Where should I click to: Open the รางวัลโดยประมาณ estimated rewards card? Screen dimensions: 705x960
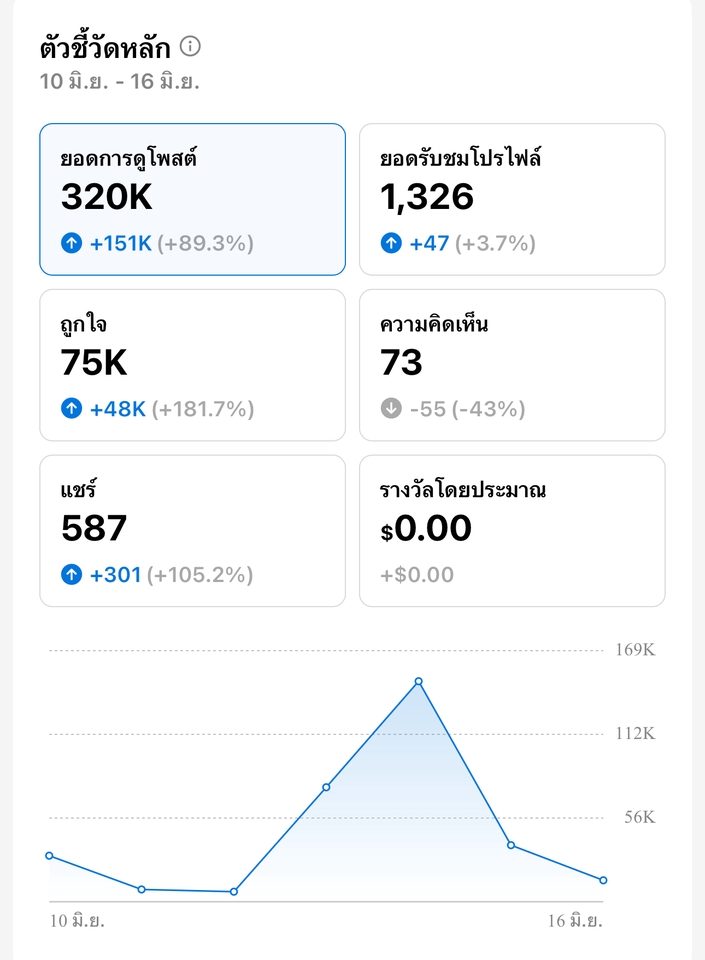coord(511,530)
